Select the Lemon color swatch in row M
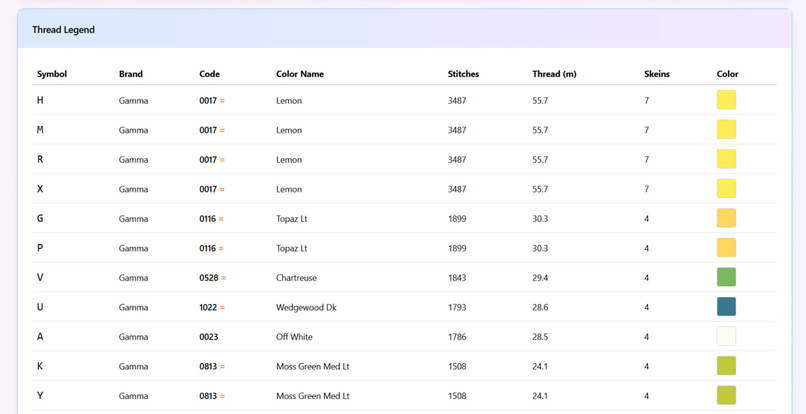 (x=726, y=130)
